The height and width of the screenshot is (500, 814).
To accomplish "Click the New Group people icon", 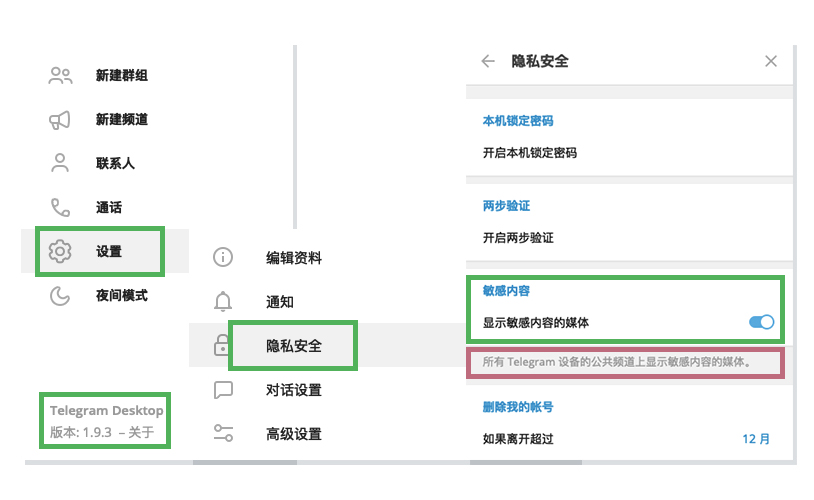I will click(x=60, y=76).
